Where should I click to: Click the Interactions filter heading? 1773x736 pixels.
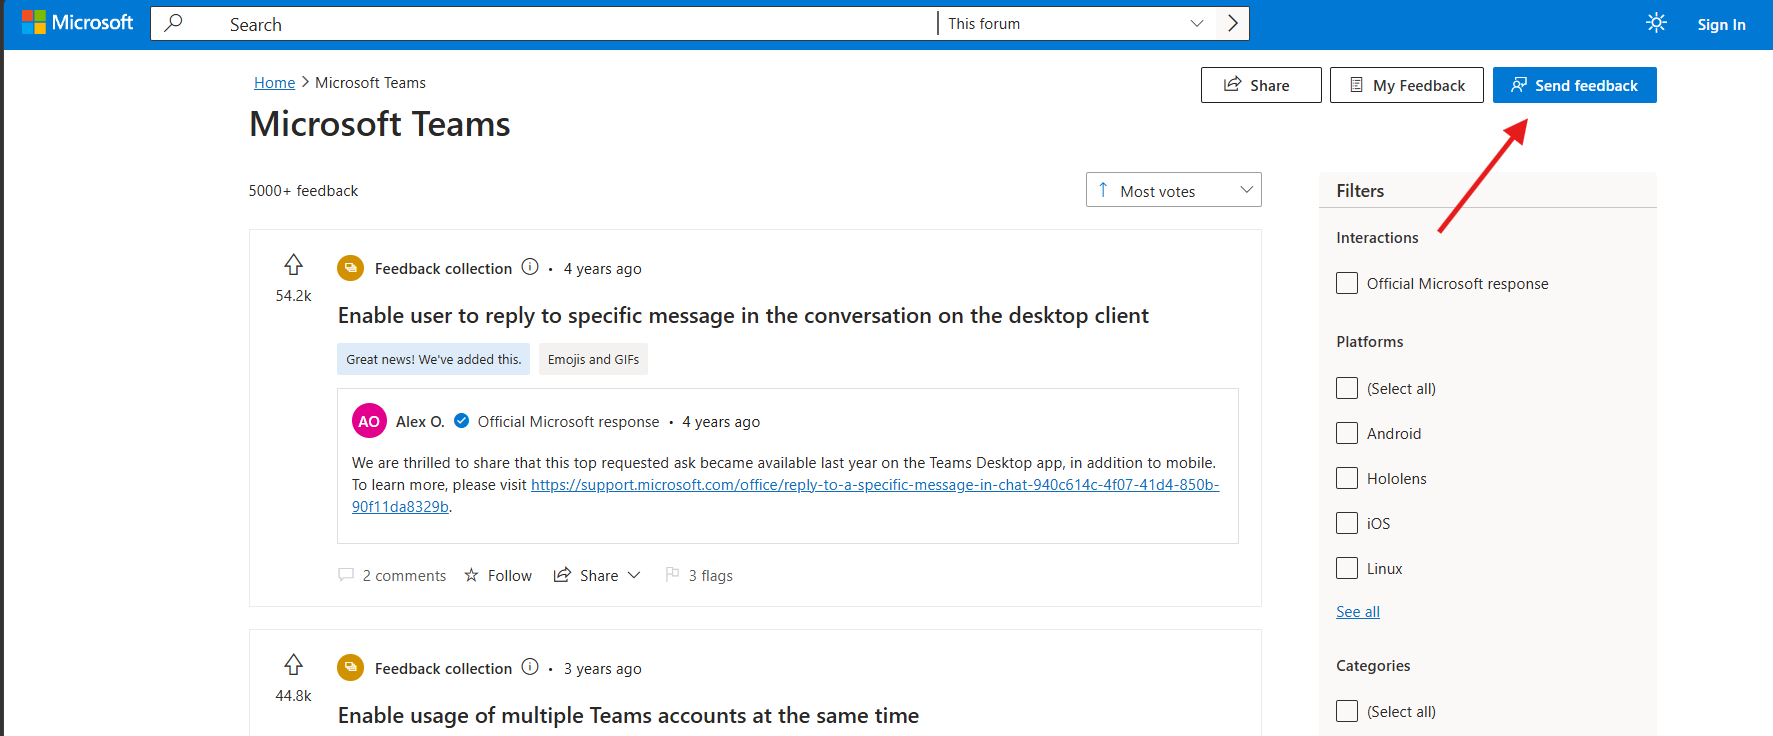coord(1377,238)
